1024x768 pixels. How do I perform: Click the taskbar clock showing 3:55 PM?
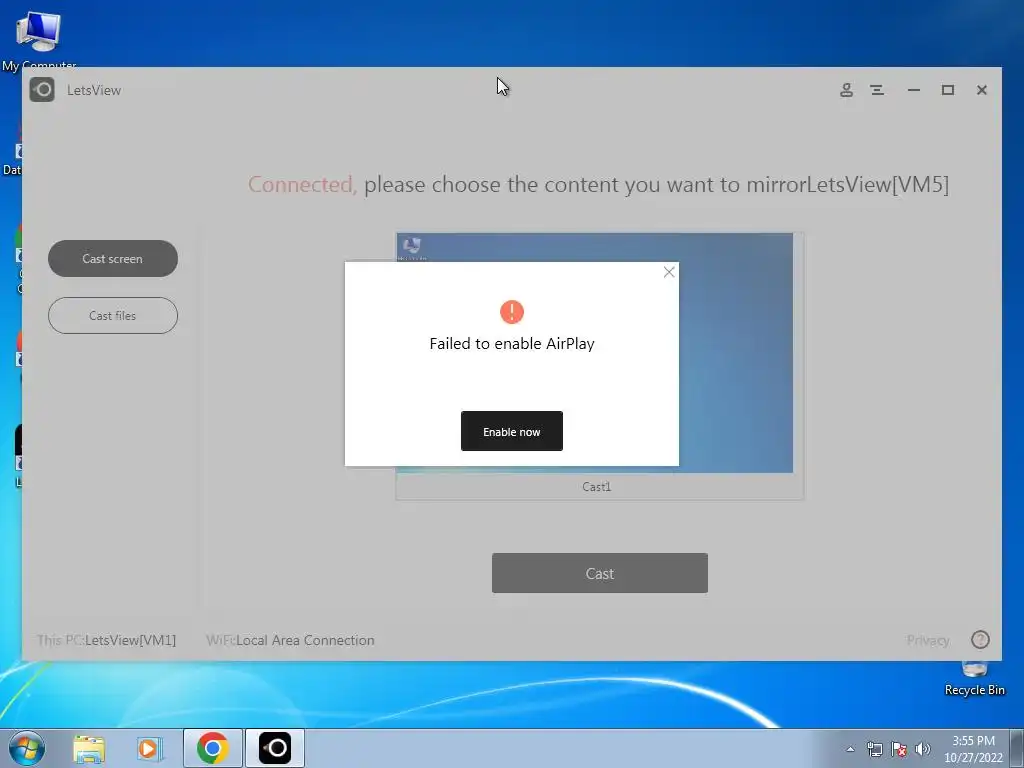coord(973,749)
